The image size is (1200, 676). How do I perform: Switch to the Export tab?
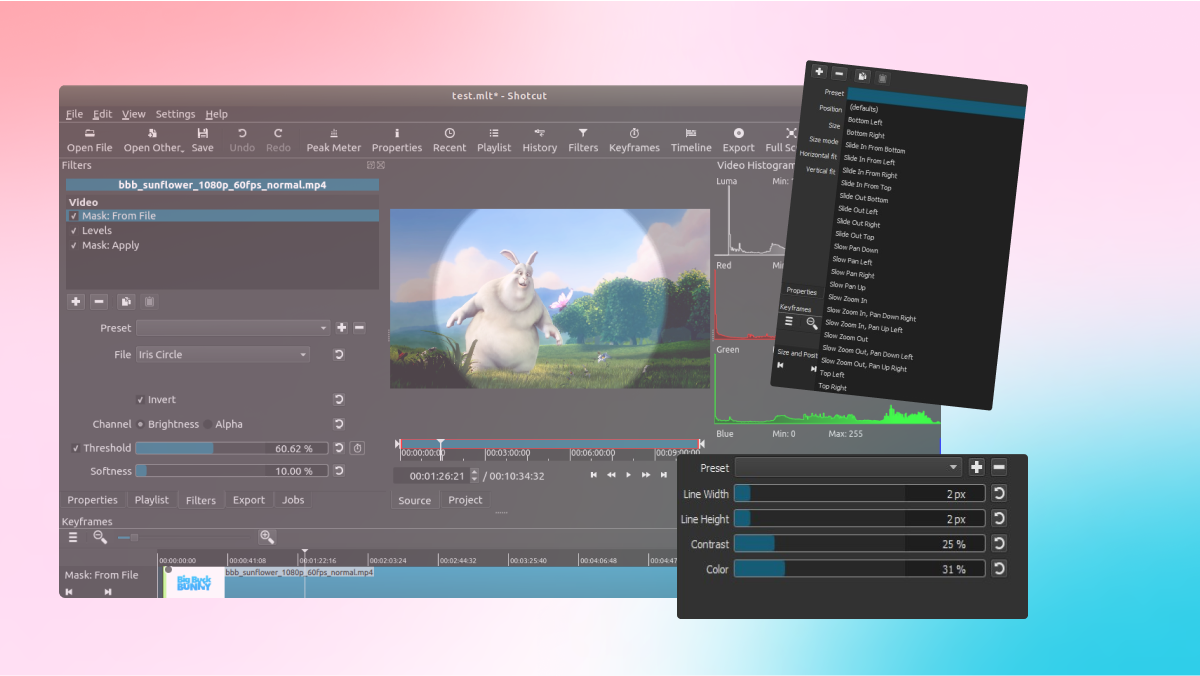(x=249, y=500)
